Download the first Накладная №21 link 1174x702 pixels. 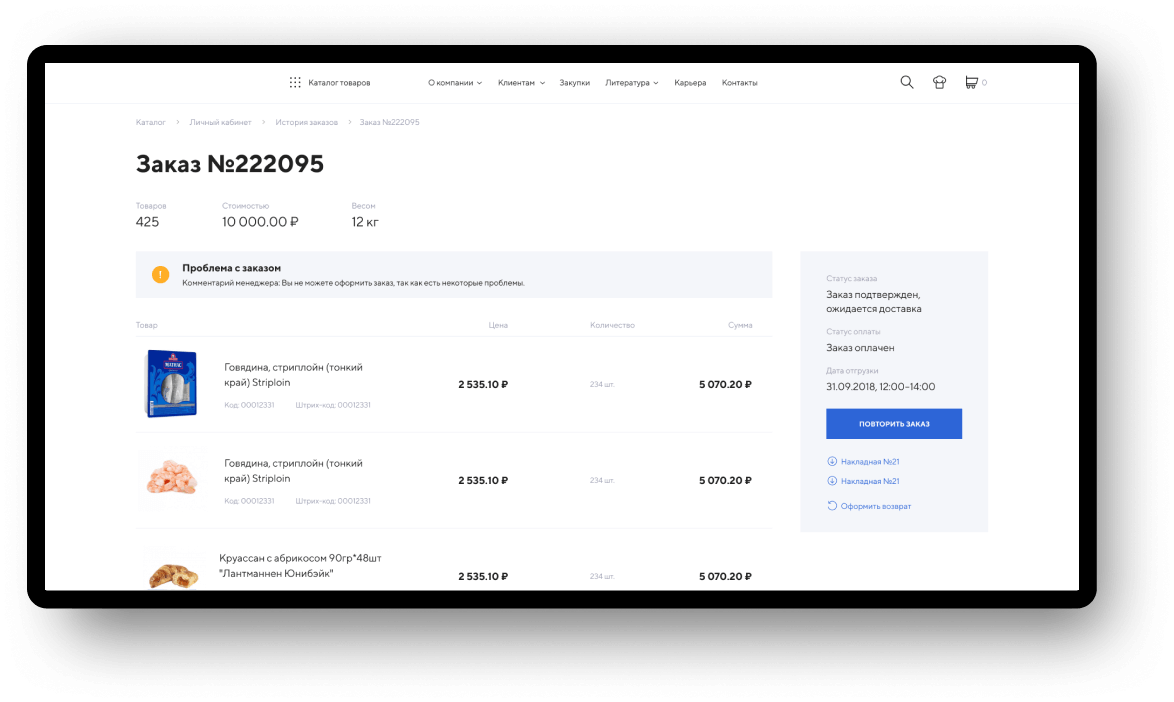point(870,462)
